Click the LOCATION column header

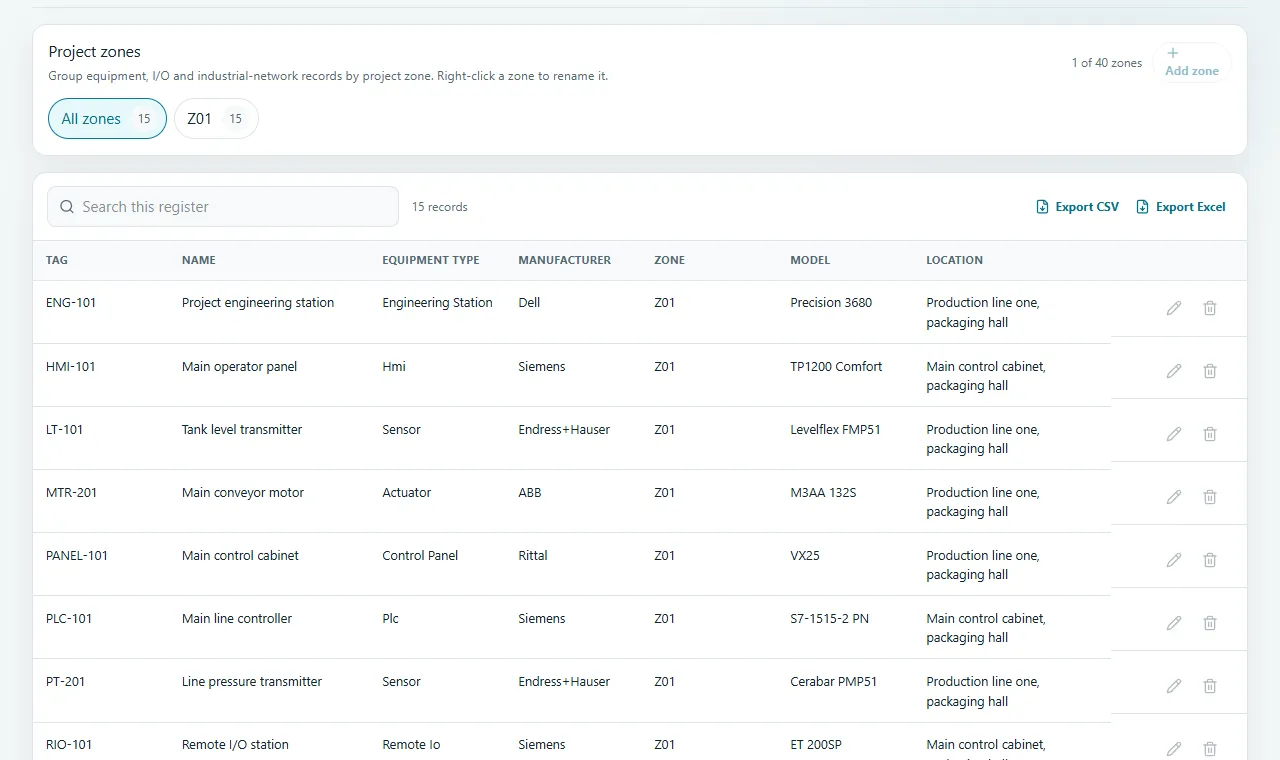(955, 260)
